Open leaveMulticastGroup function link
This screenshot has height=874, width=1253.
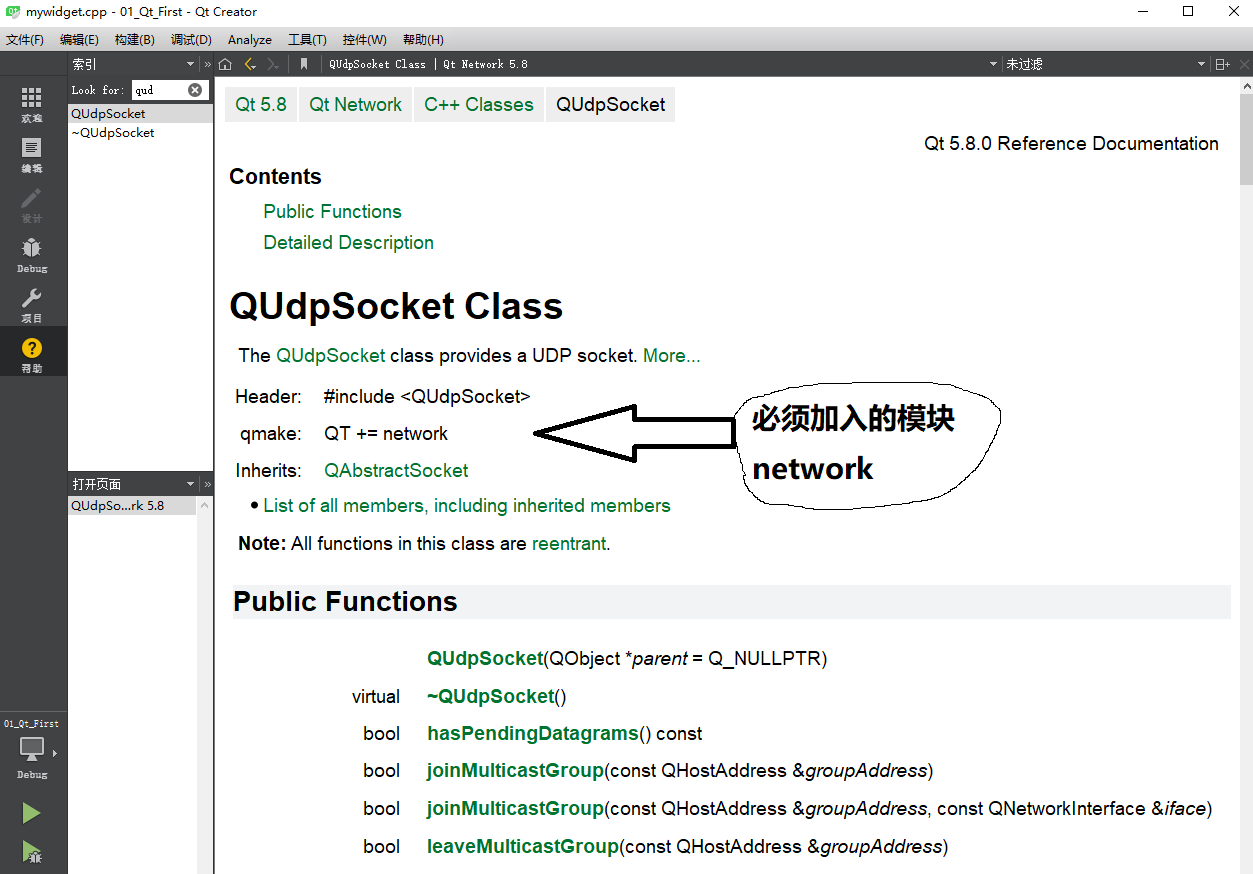tap(523, 847)
